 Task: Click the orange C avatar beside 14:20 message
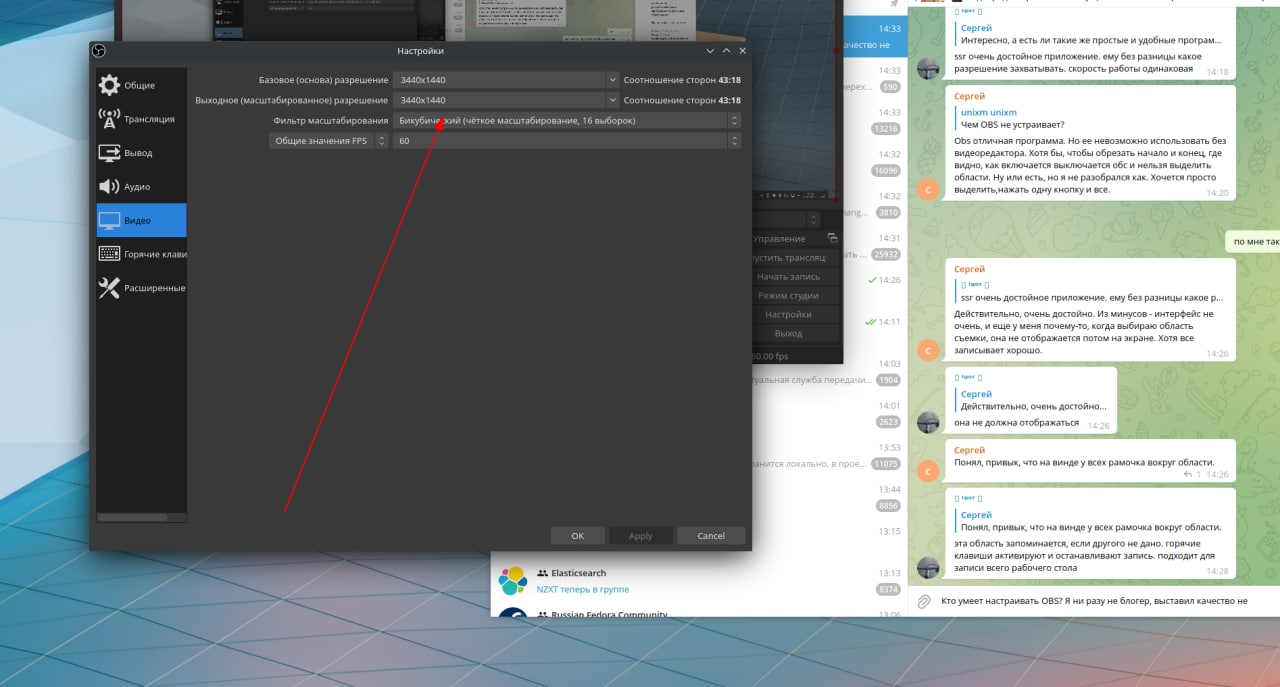click(x=929, y=188)
